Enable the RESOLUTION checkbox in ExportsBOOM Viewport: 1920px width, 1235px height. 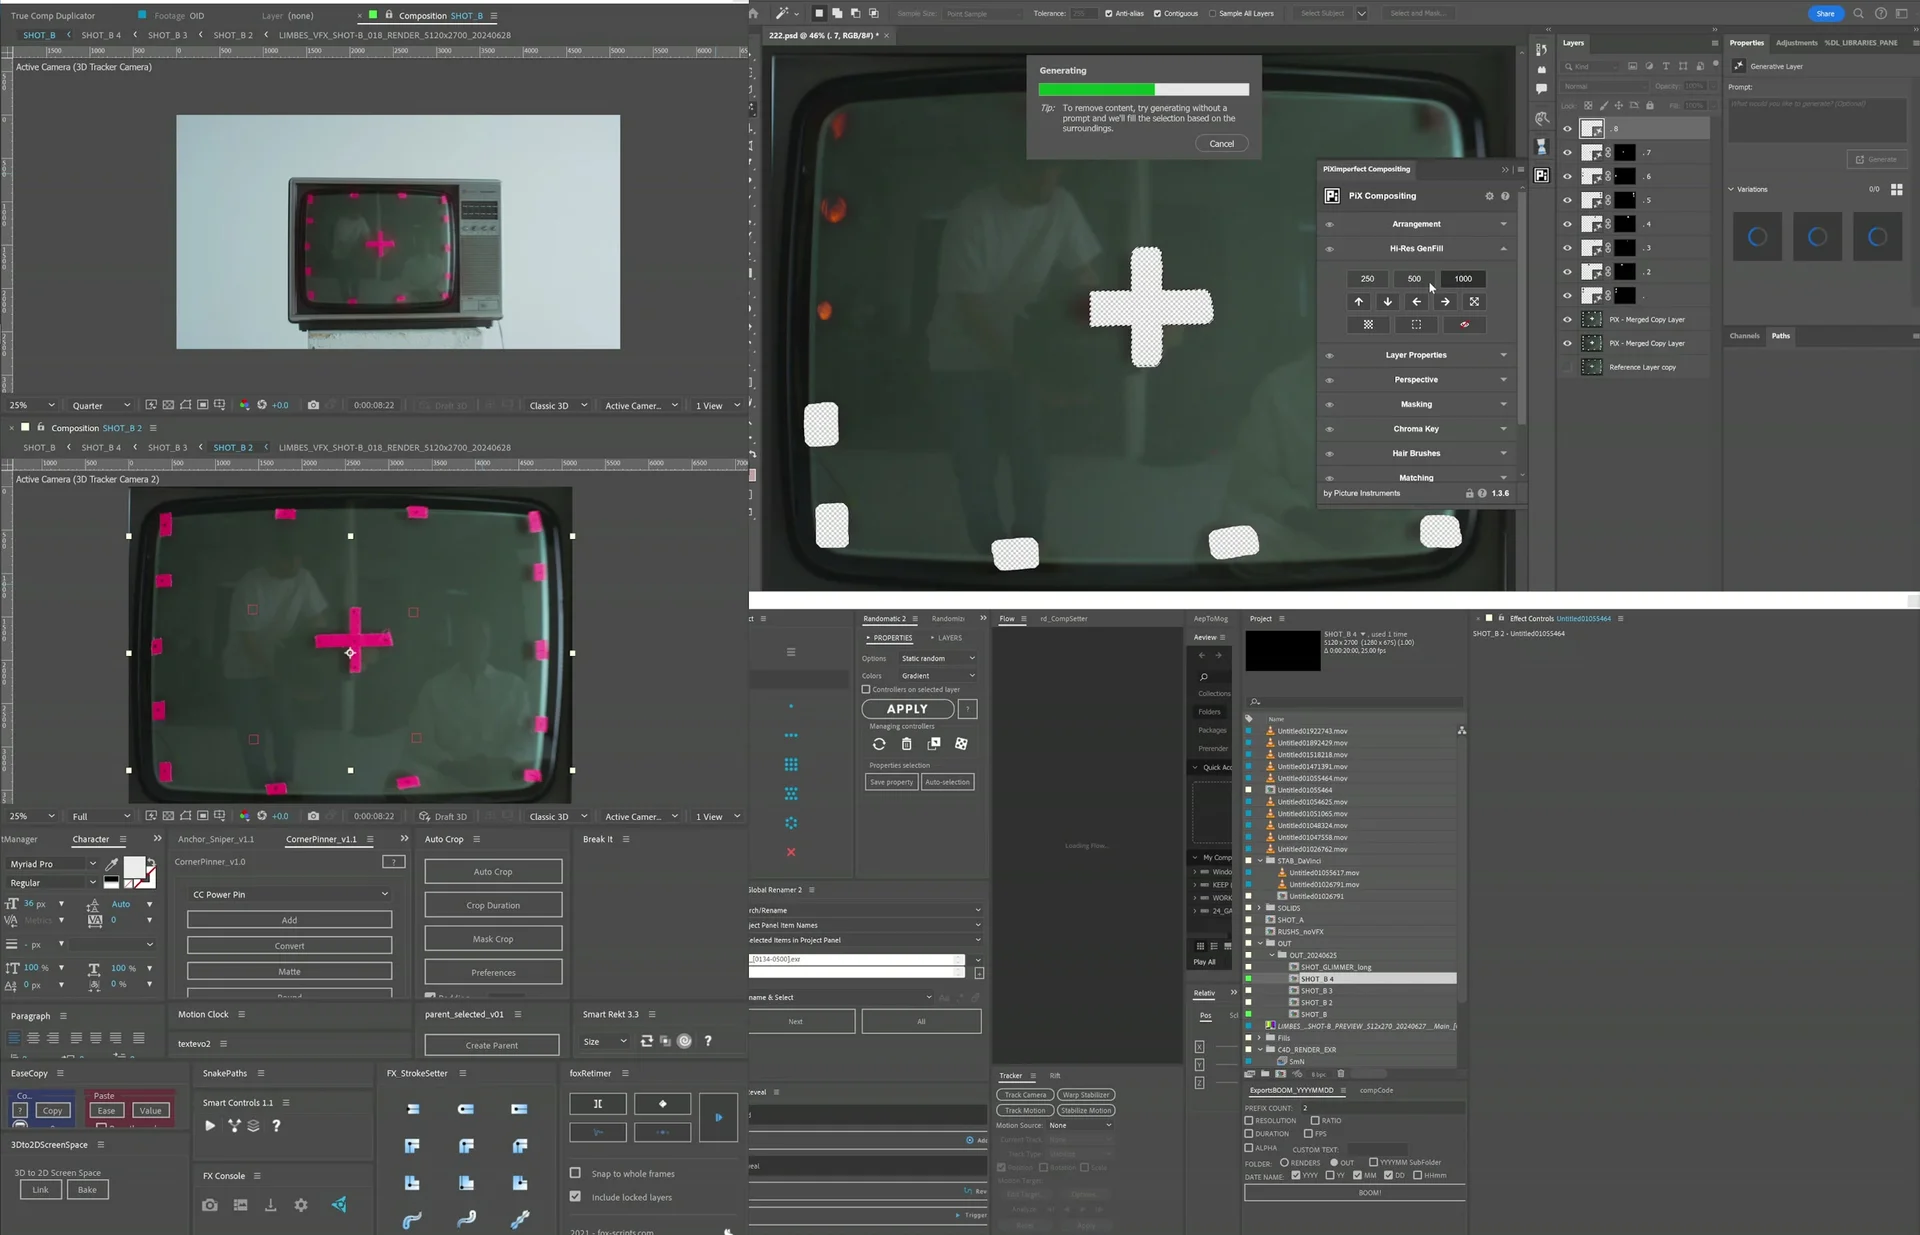[1249, 1120]
